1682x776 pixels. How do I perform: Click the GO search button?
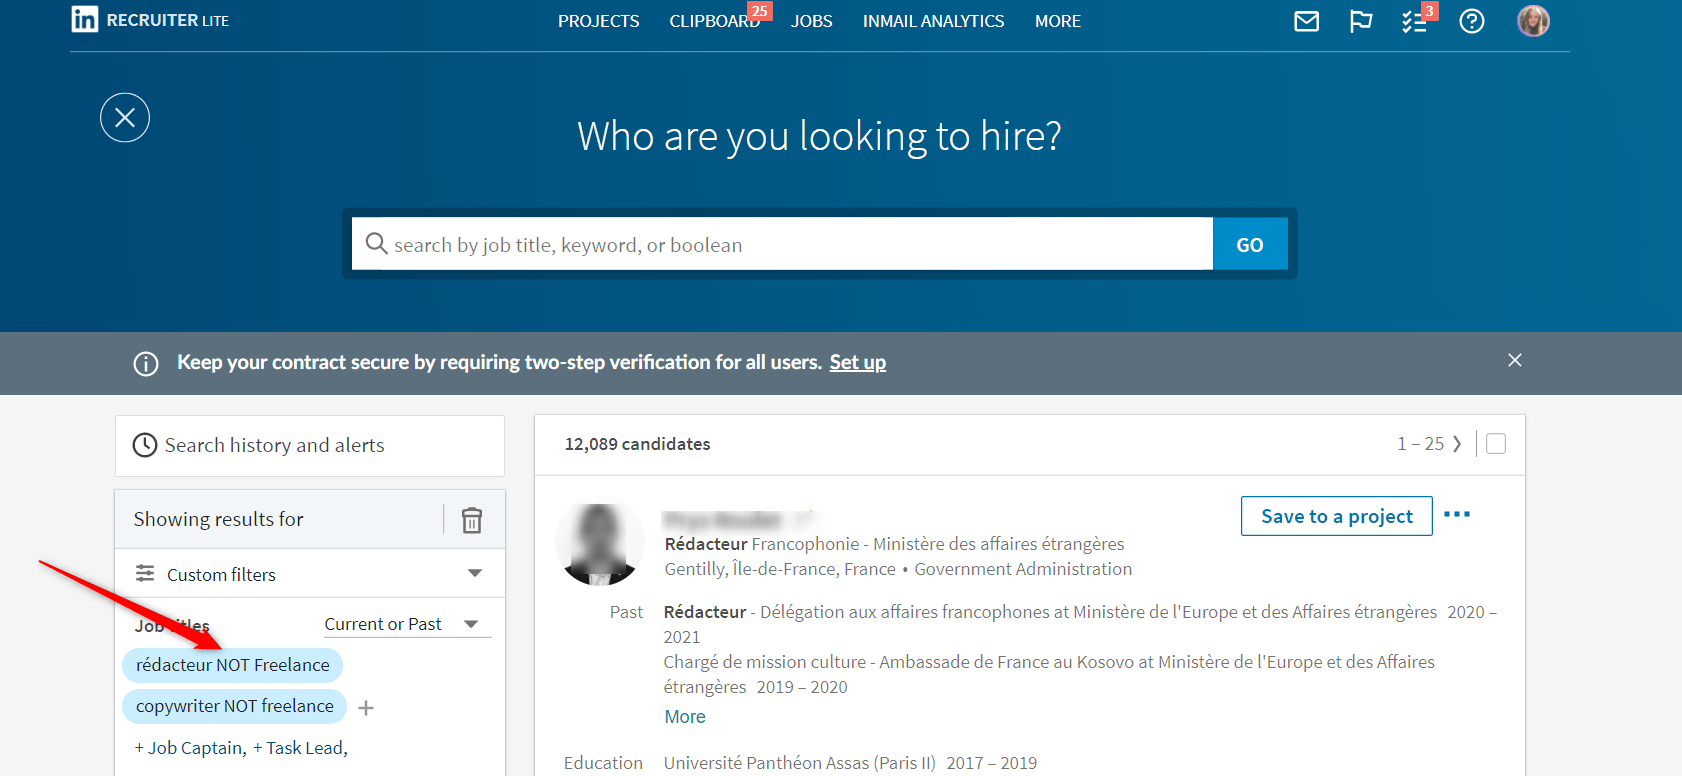pos(1250,244)
